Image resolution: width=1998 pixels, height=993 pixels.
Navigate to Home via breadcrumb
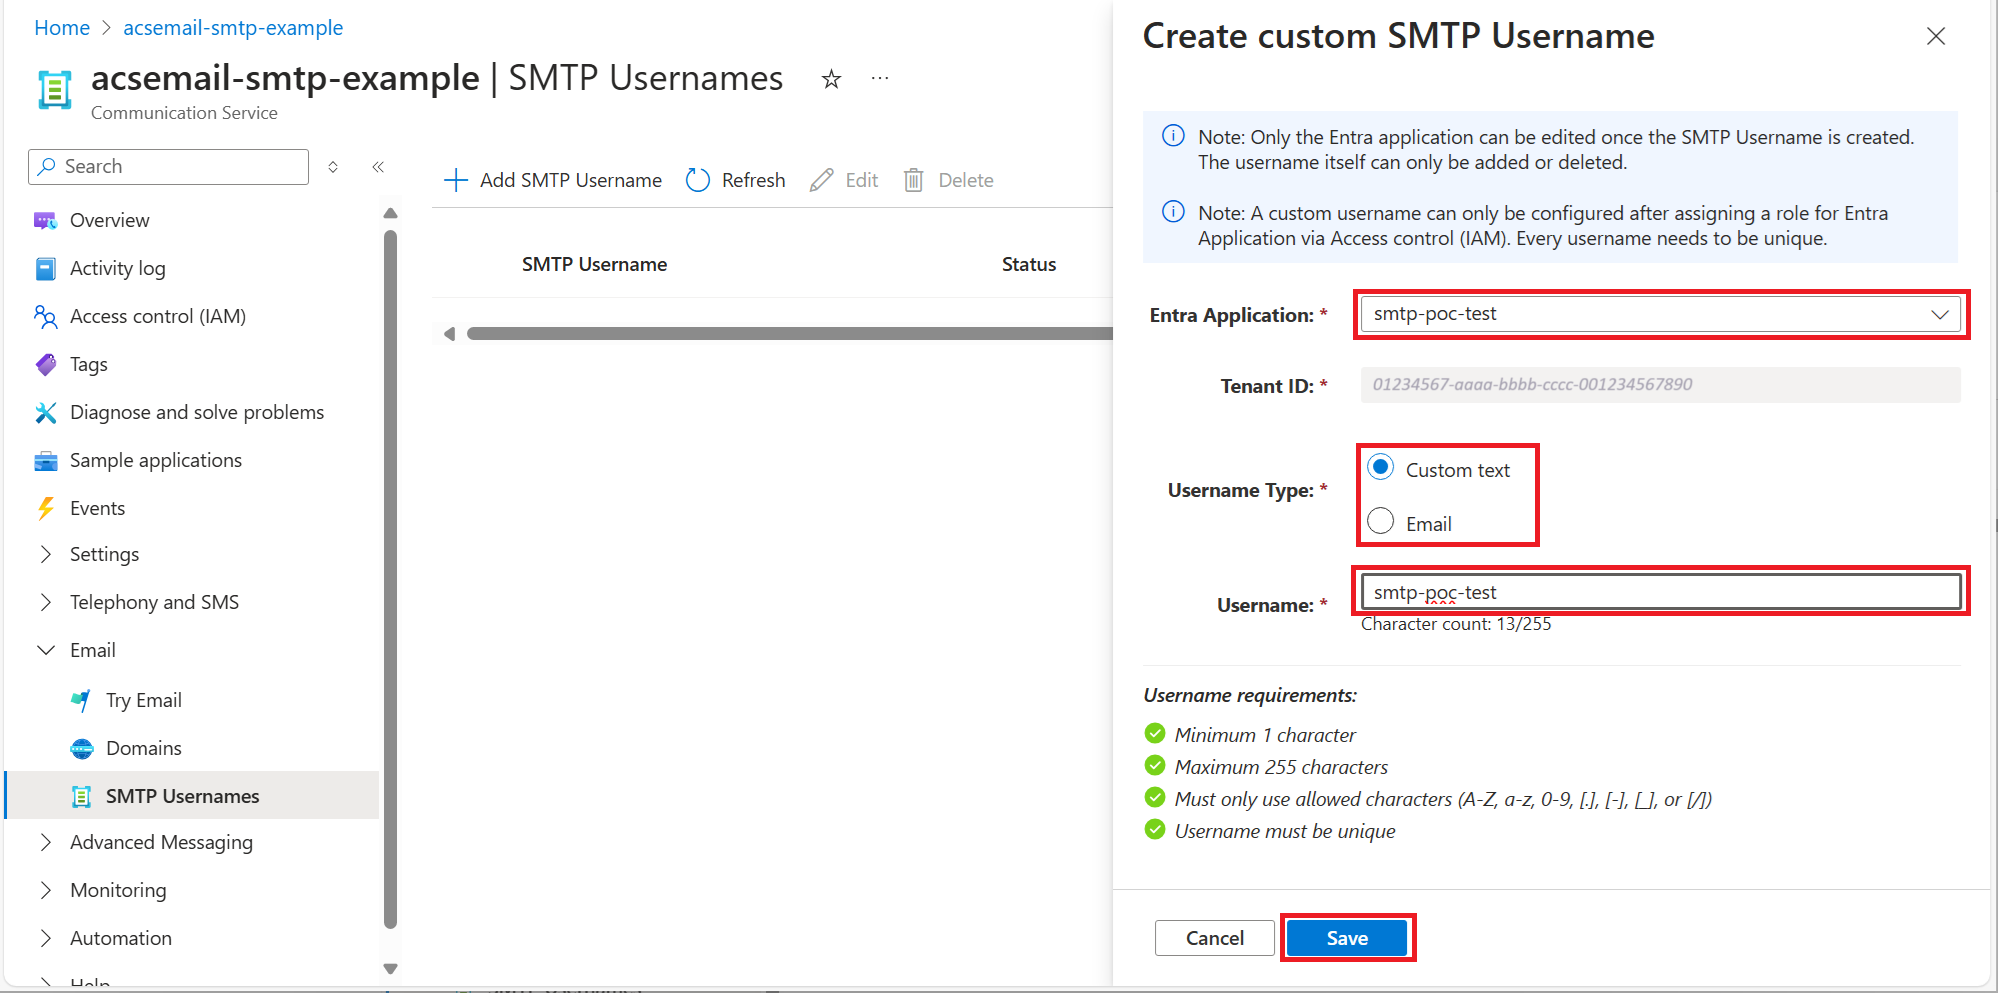click(x=61, y=27)
